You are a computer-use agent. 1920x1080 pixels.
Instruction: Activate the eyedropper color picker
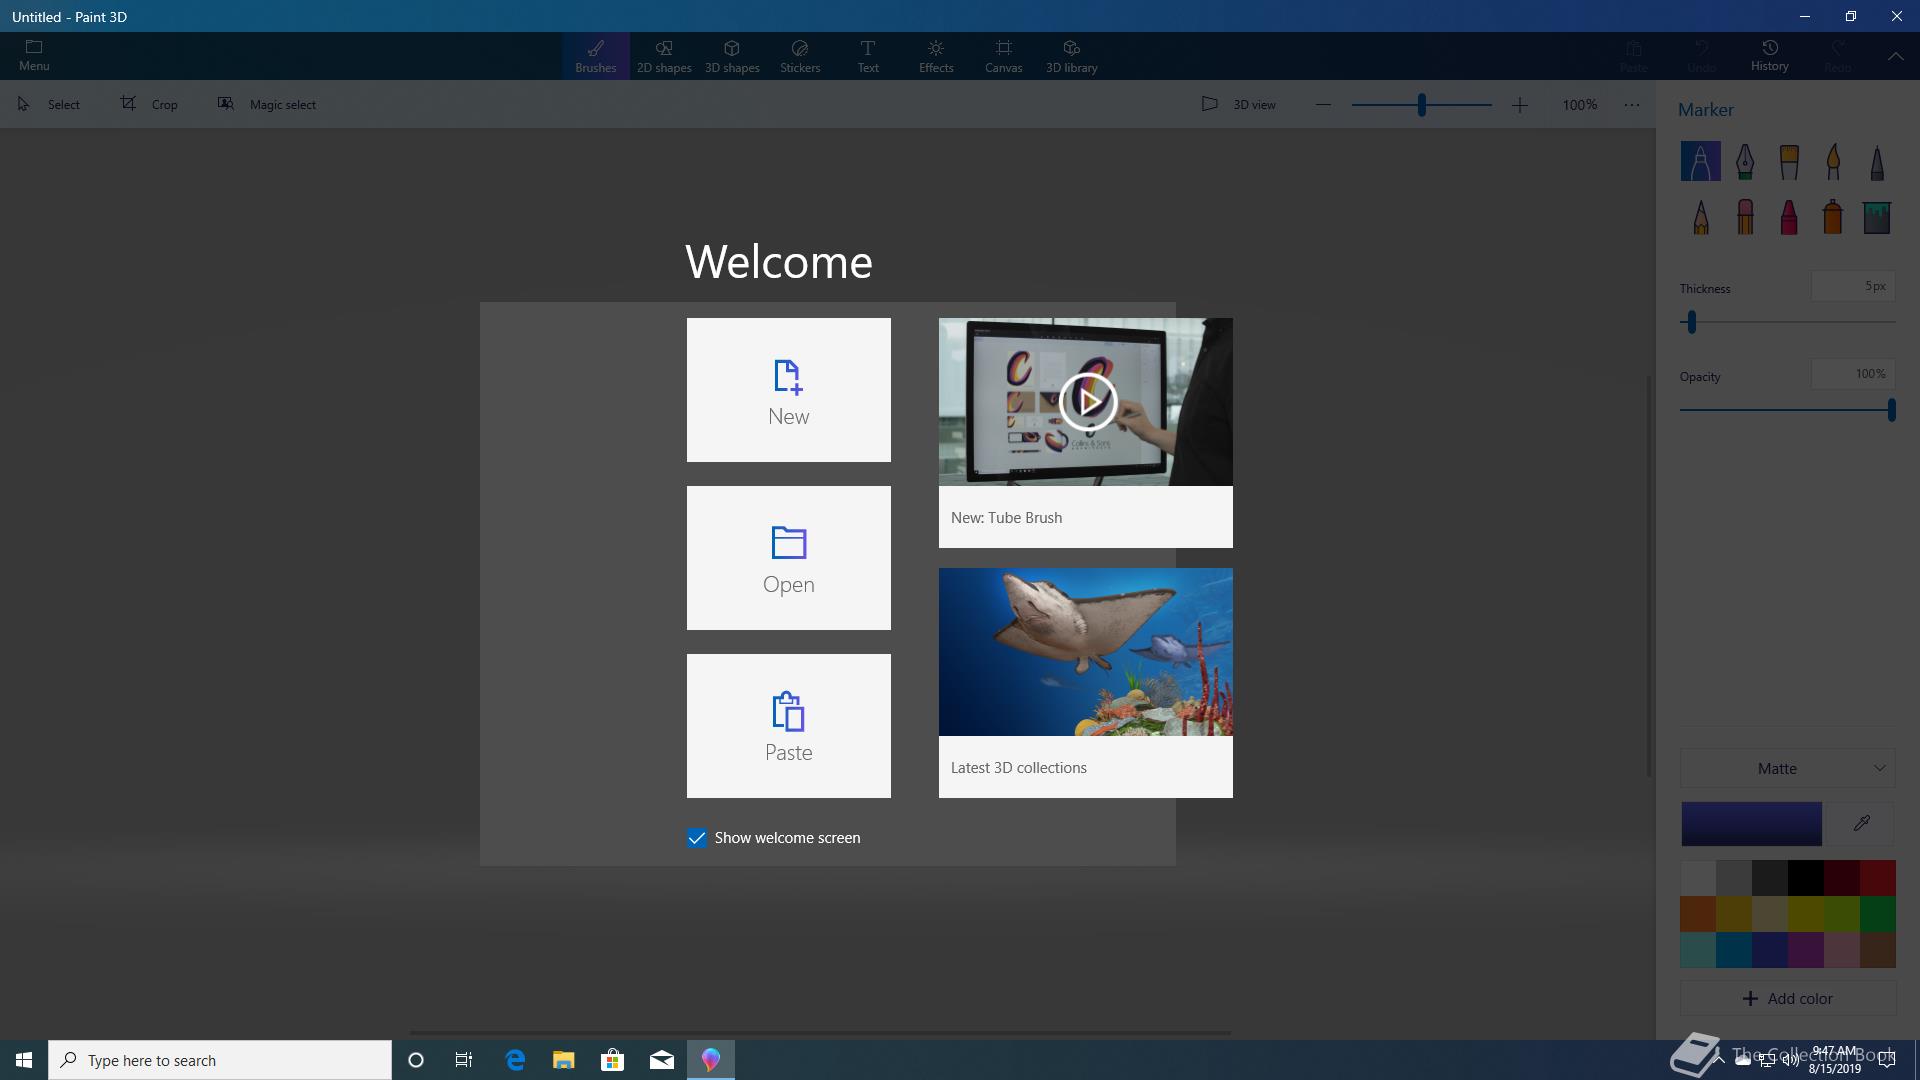coord(1861,824)
